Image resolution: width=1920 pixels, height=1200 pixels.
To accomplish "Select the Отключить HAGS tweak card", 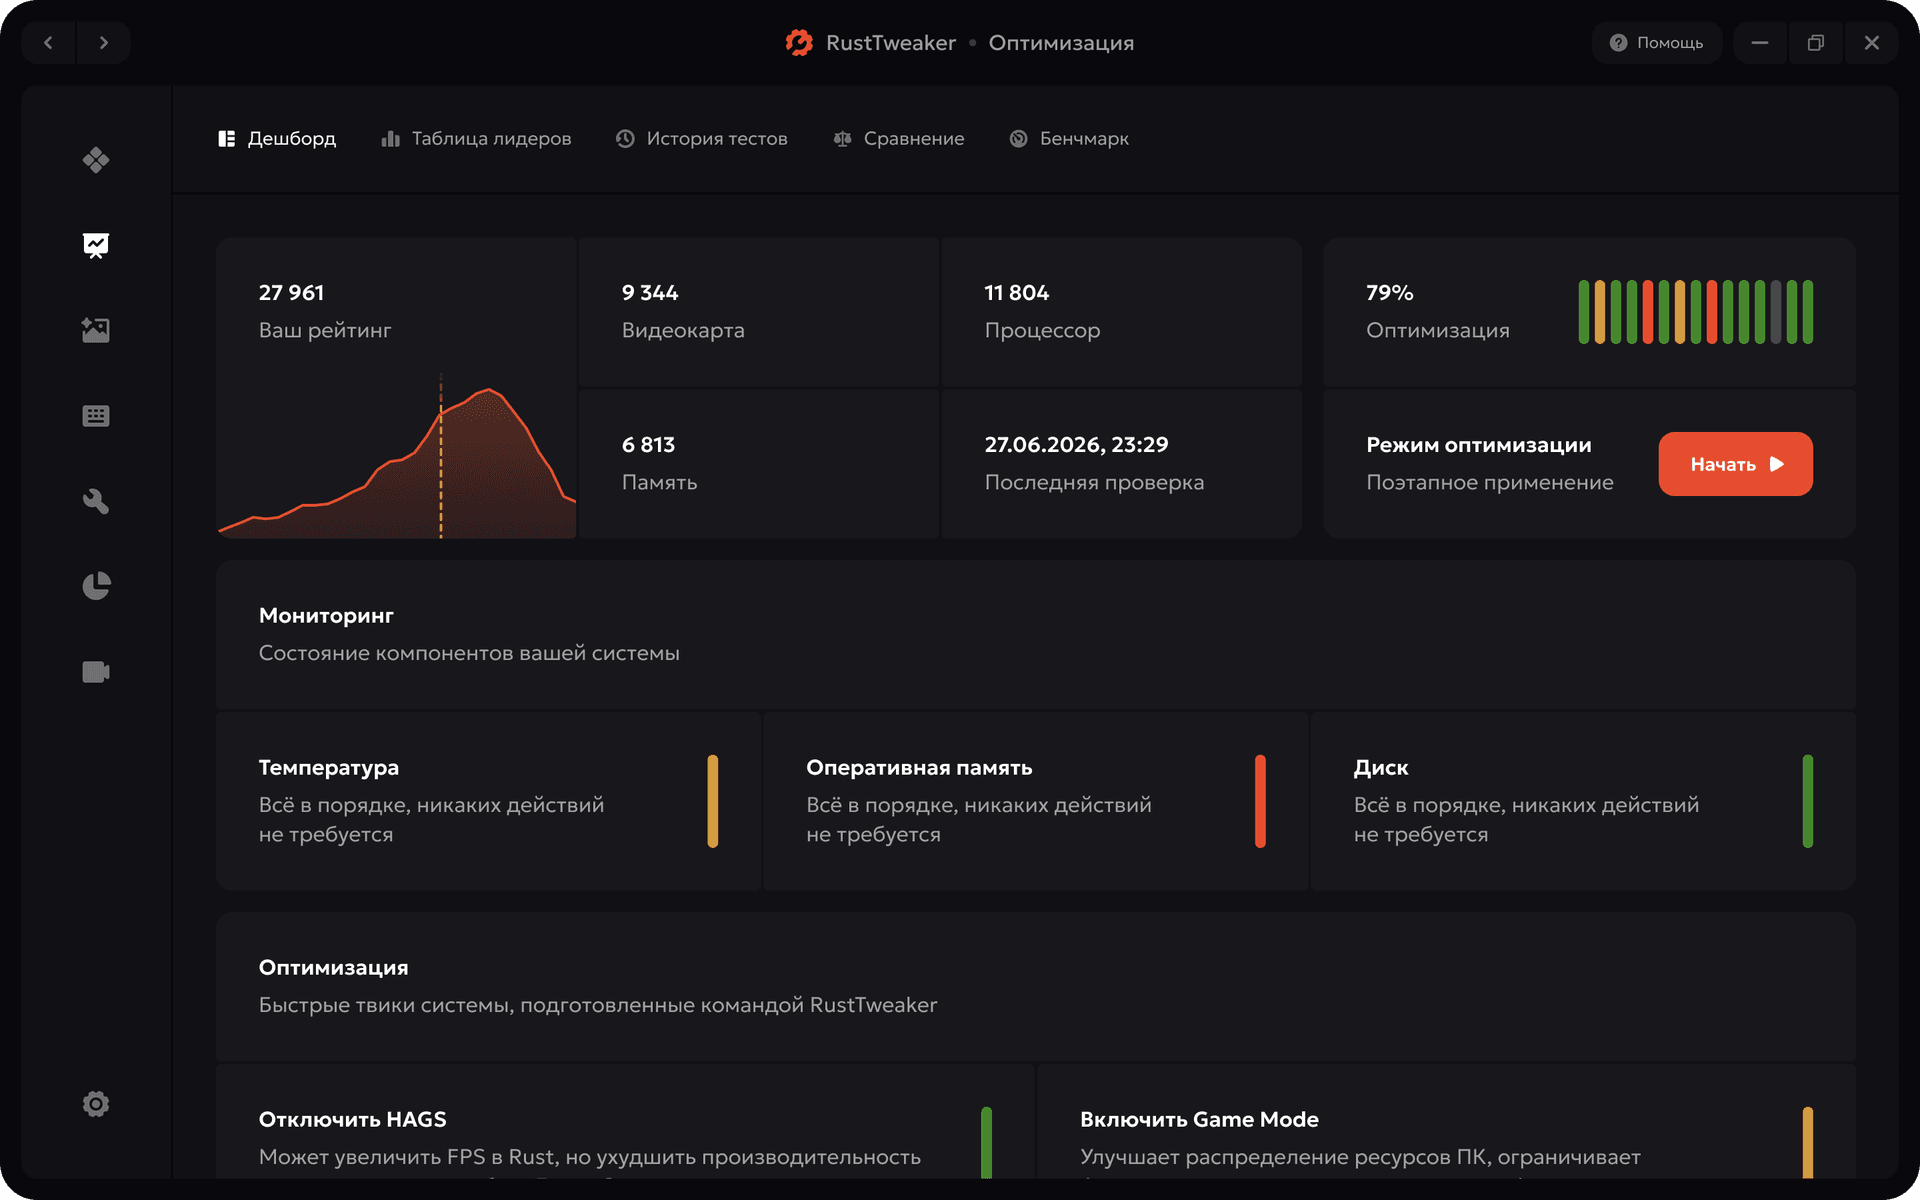I will (x=625, y=1122).
